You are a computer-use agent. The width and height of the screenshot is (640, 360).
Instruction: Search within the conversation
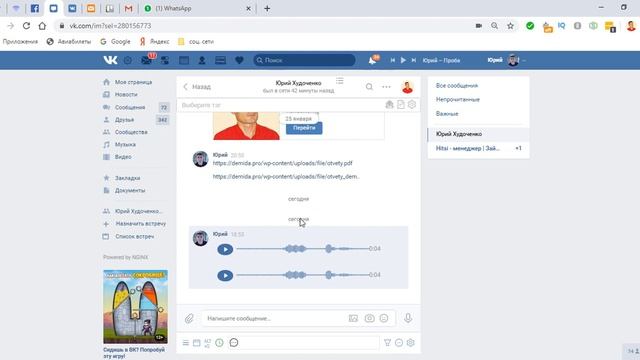point(369,87)
